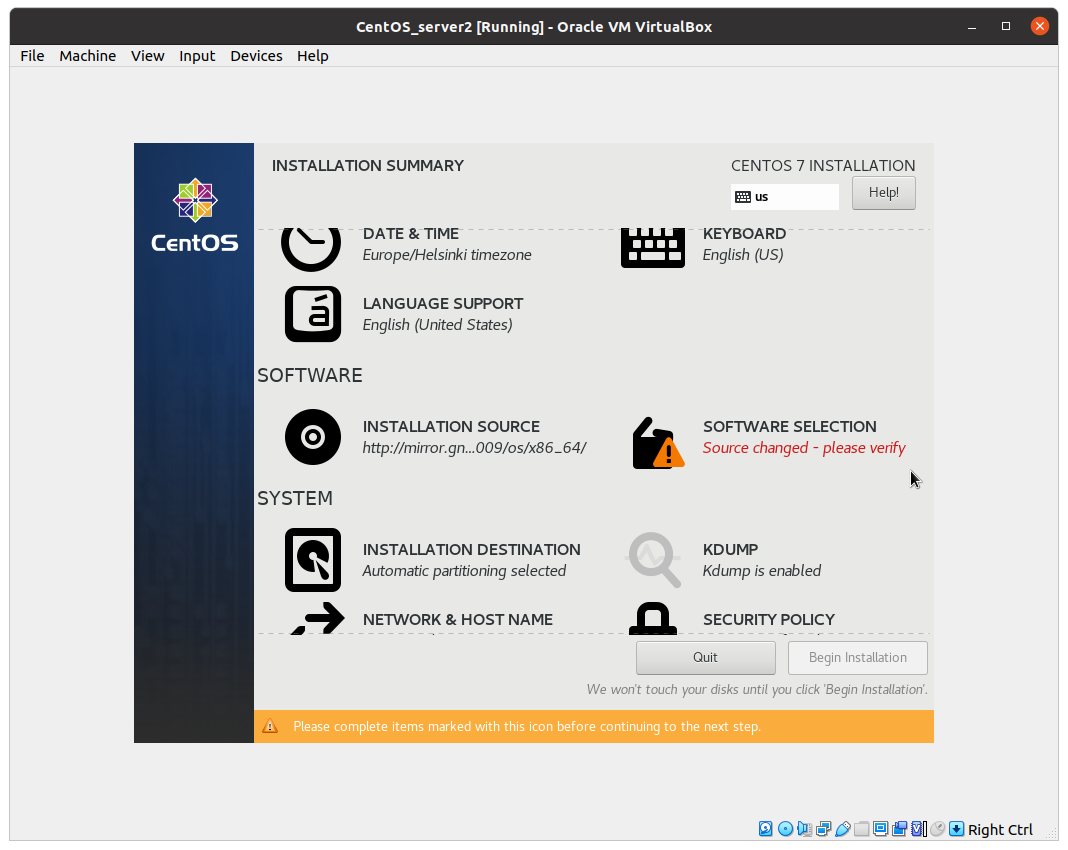1068x850 pixels.
Task: Click VirtualBox audio status icon
Action: tap(804, 829)
